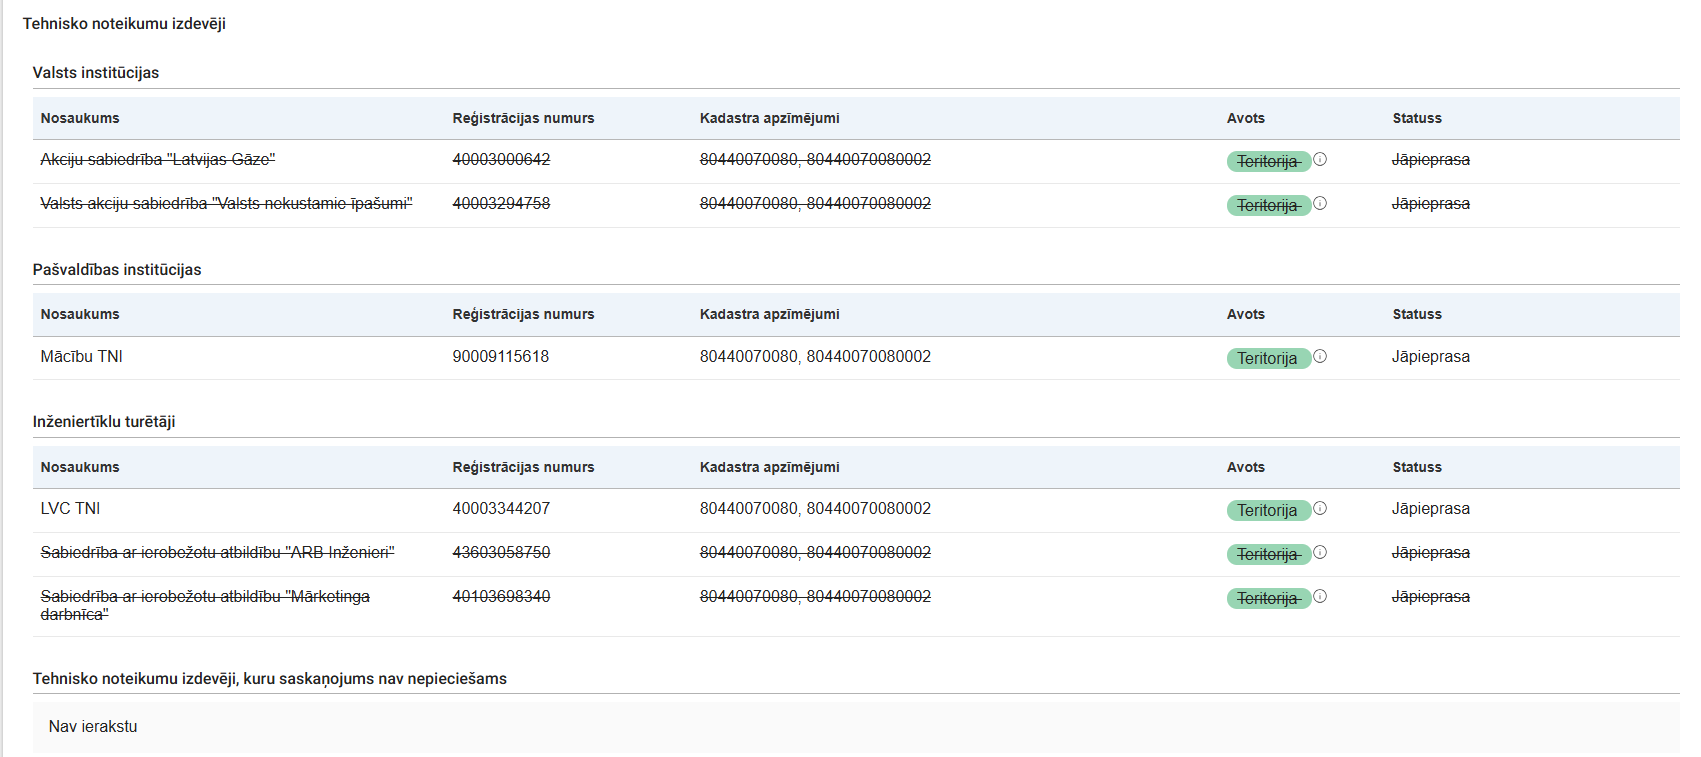Click Statuss header in Pašvaldības institūcijas table
The width and height of the screenshot is (1701, 757).
pos(1417,314)
